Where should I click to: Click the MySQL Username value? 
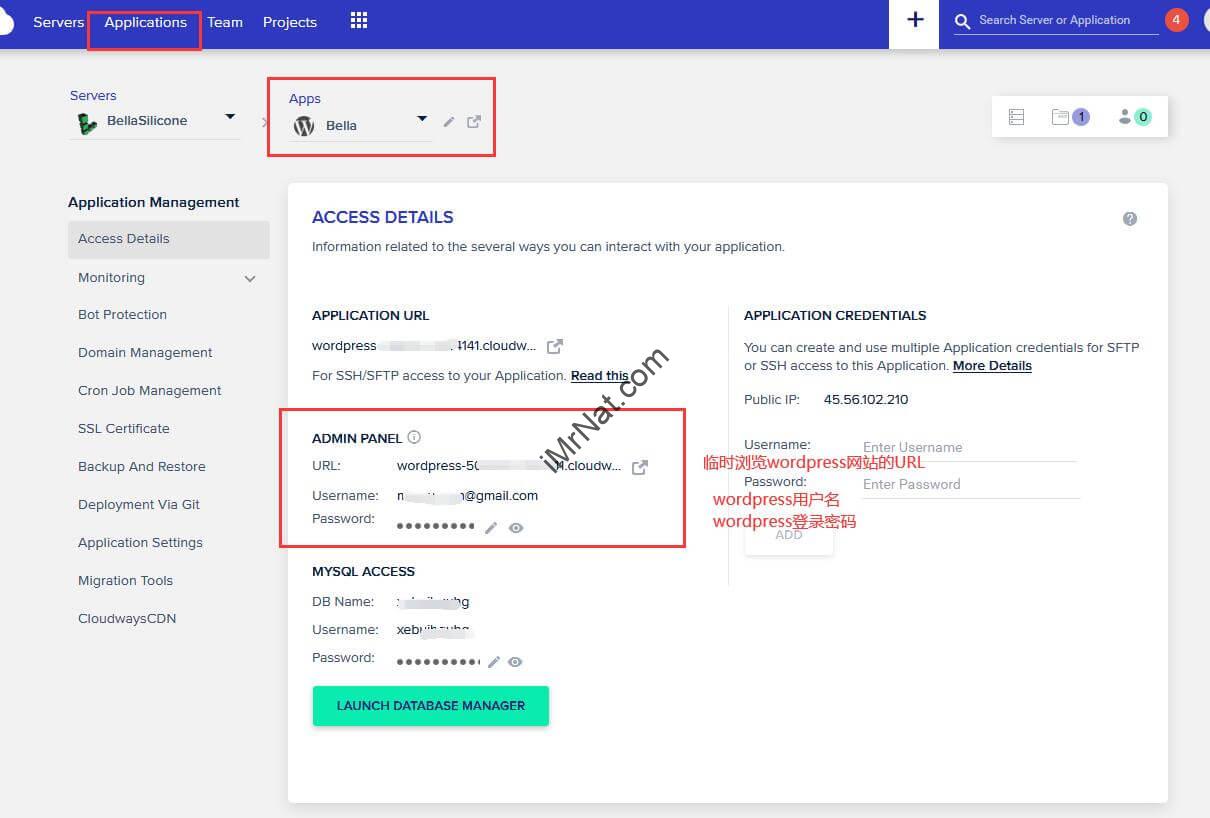point(434,630)
